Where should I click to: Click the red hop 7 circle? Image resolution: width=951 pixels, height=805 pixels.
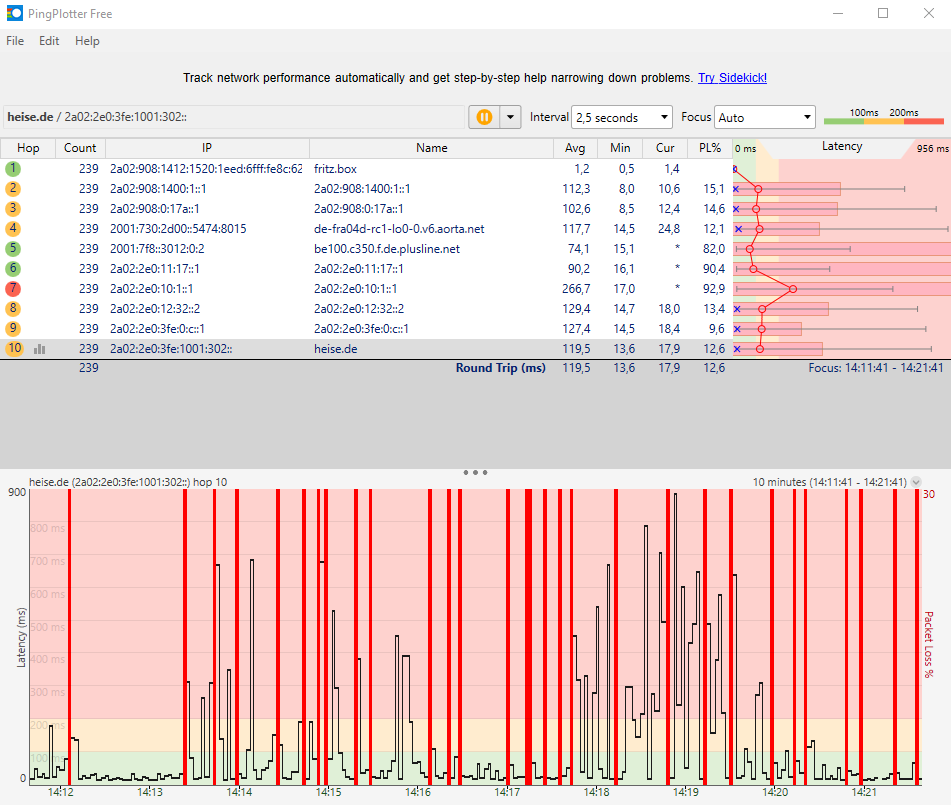tap(13, 289)
